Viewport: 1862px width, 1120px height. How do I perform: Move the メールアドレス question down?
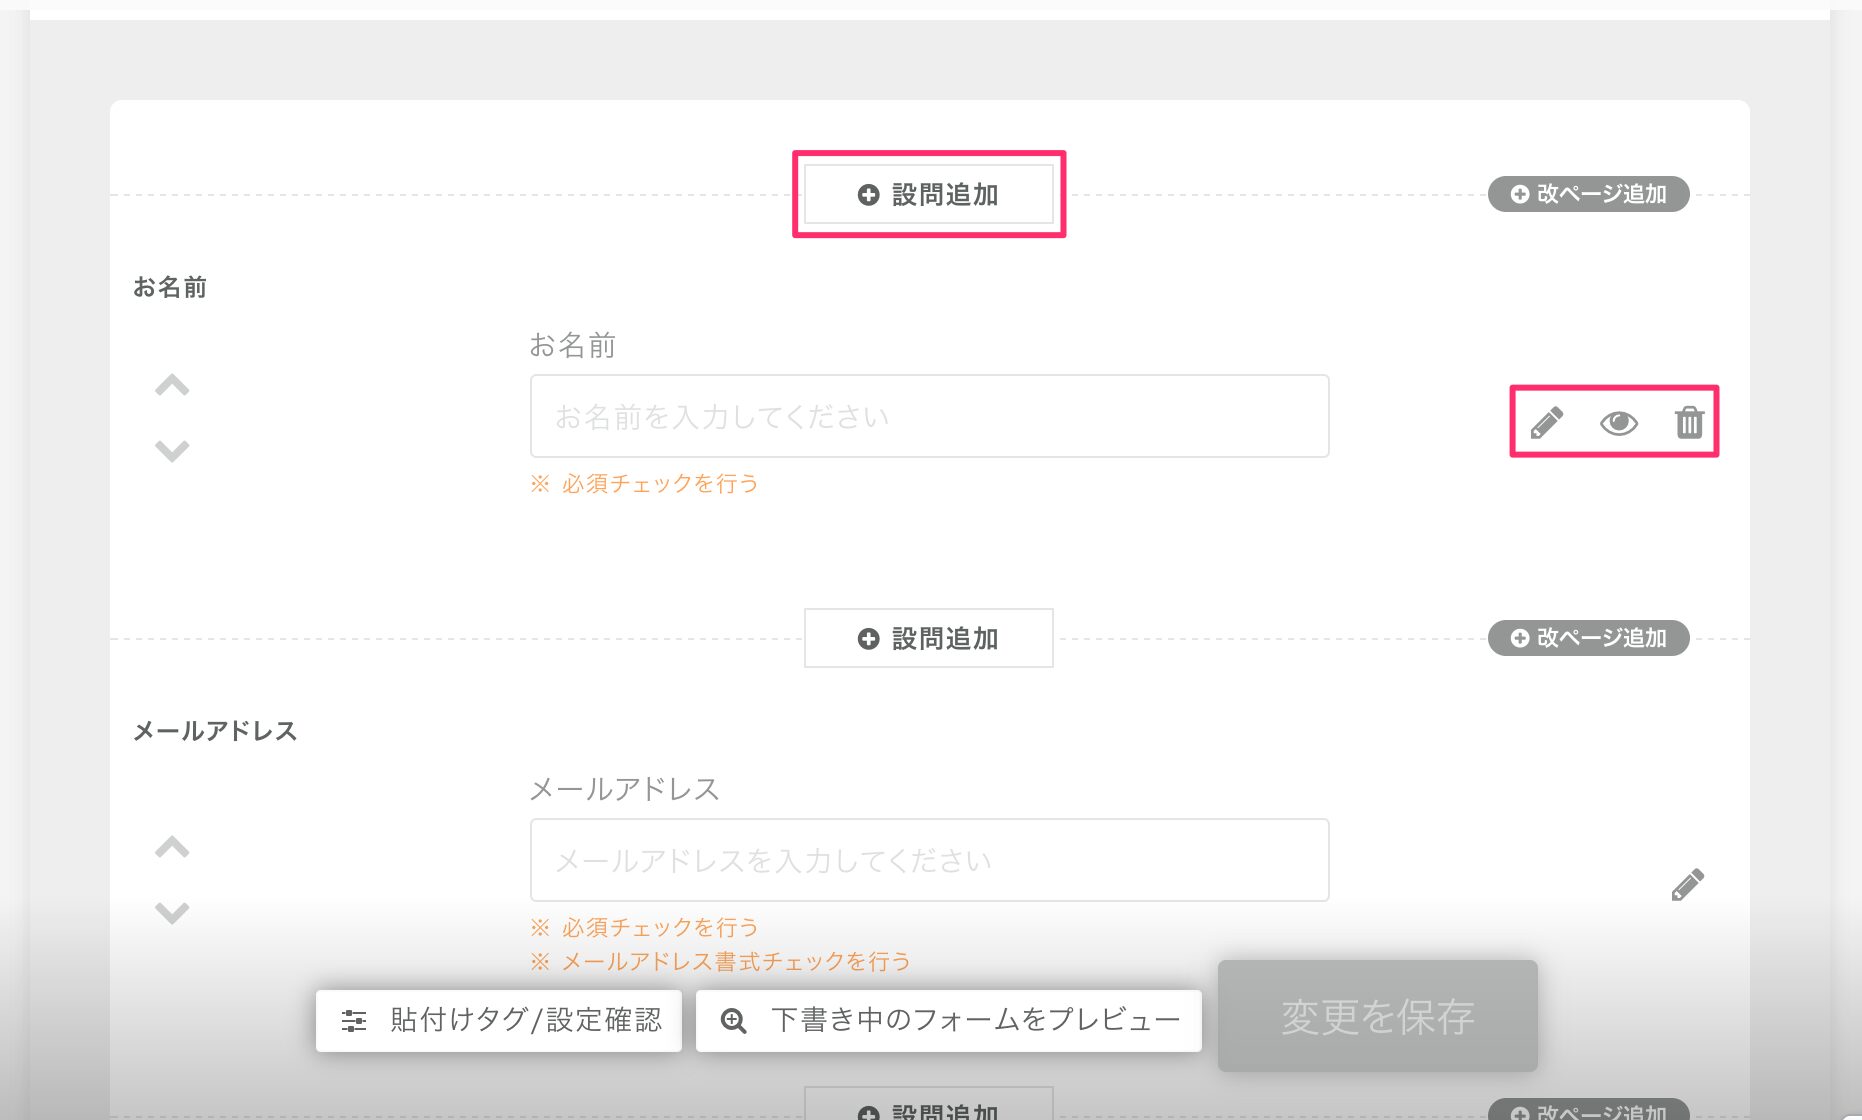[x=172, y=913]
